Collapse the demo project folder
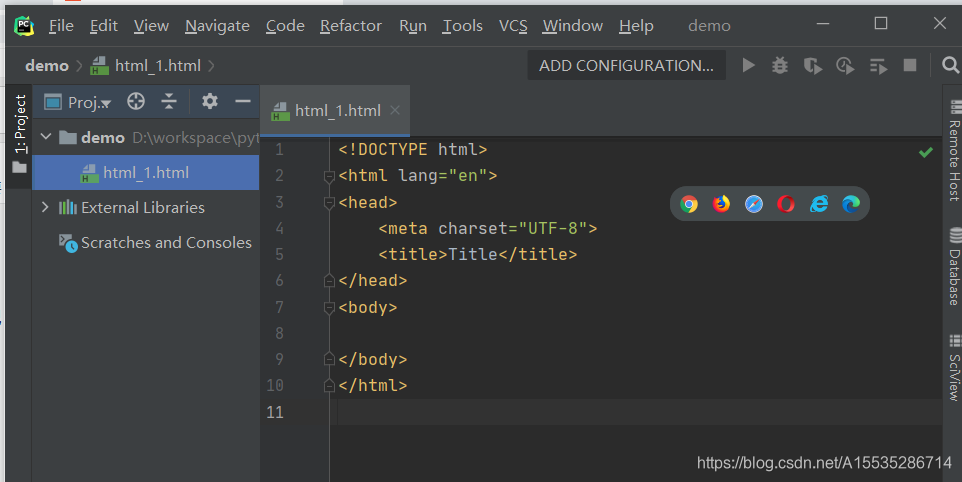The image size is (962, 482). (46, 137)
